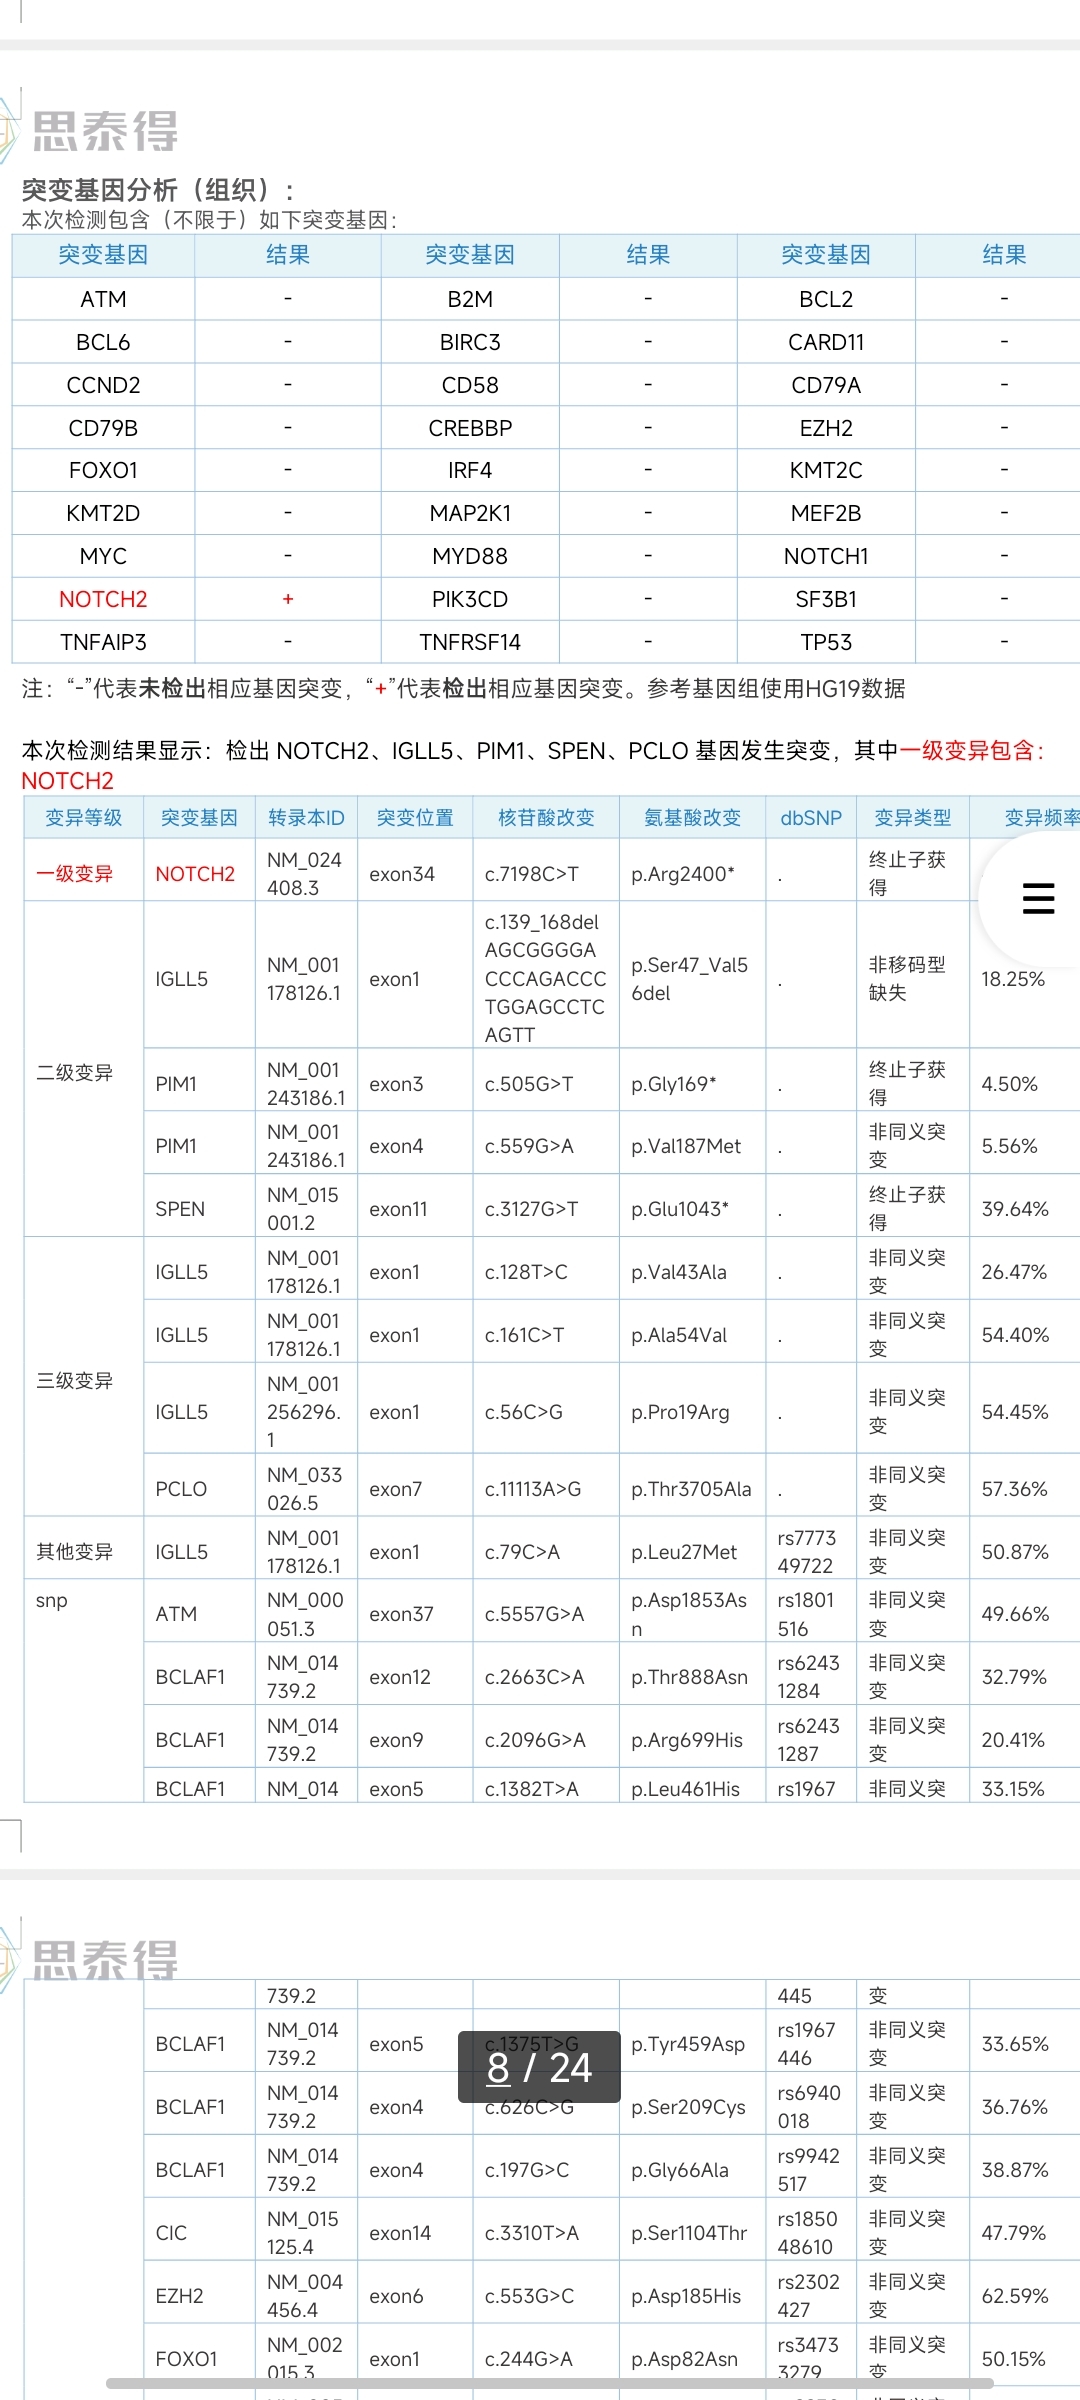Click the 'exon34' position cell
The height and width of the screenshot is (2400, 1080).
click(x=402, y=874)
